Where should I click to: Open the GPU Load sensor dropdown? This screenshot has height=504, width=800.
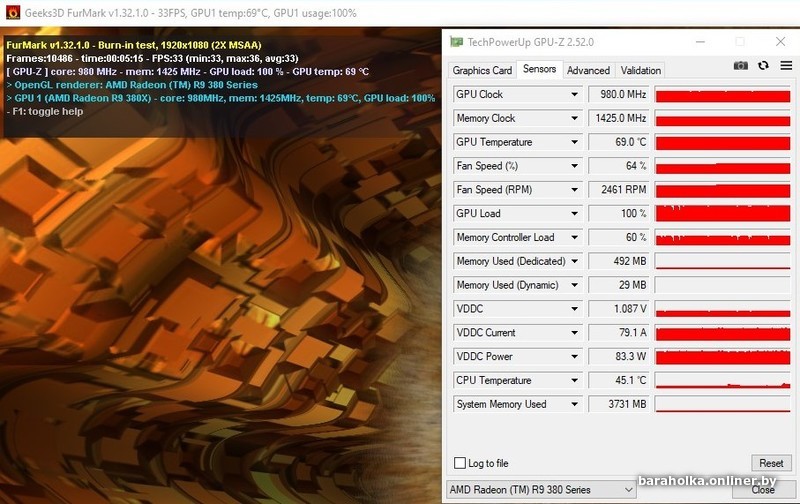[574, 213]
